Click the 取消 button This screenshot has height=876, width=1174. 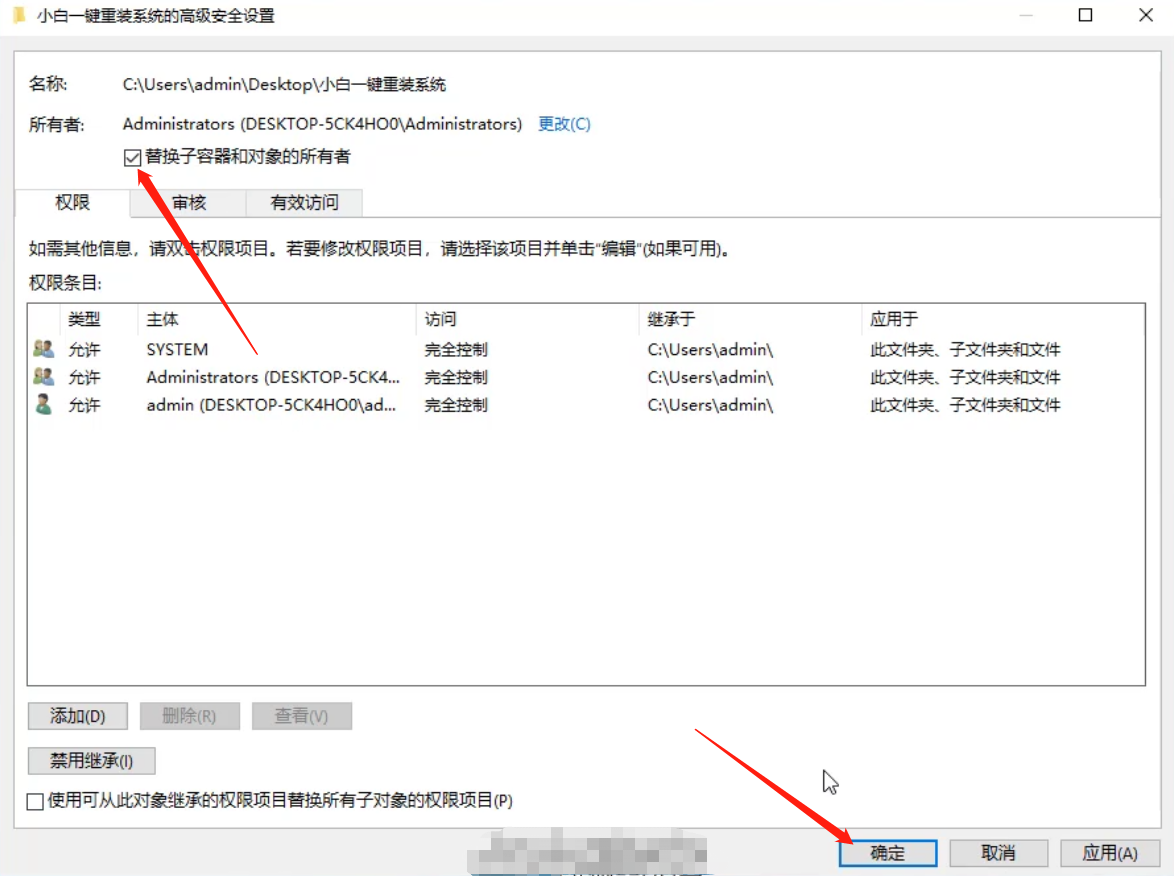(999, 853)
